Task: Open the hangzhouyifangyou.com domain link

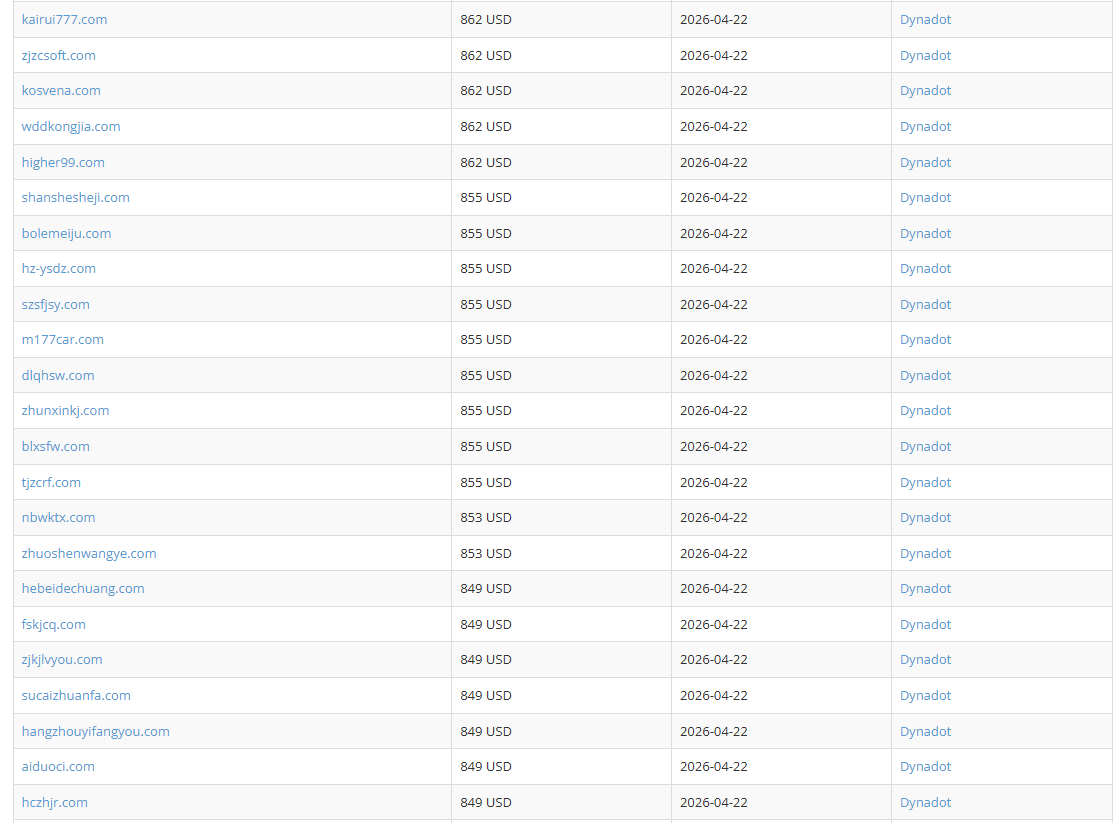Action: click(x=95, y=732)
